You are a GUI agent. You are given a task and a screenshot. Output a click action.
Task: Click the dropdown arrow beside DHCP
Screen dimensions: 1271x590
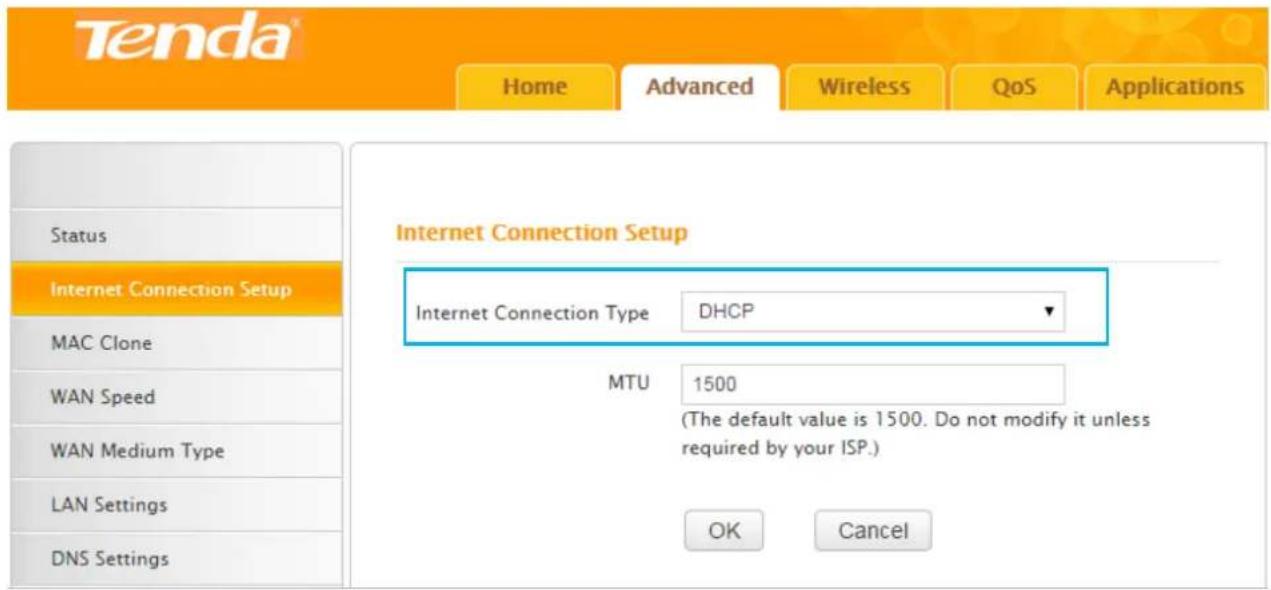pos(1049,312)
